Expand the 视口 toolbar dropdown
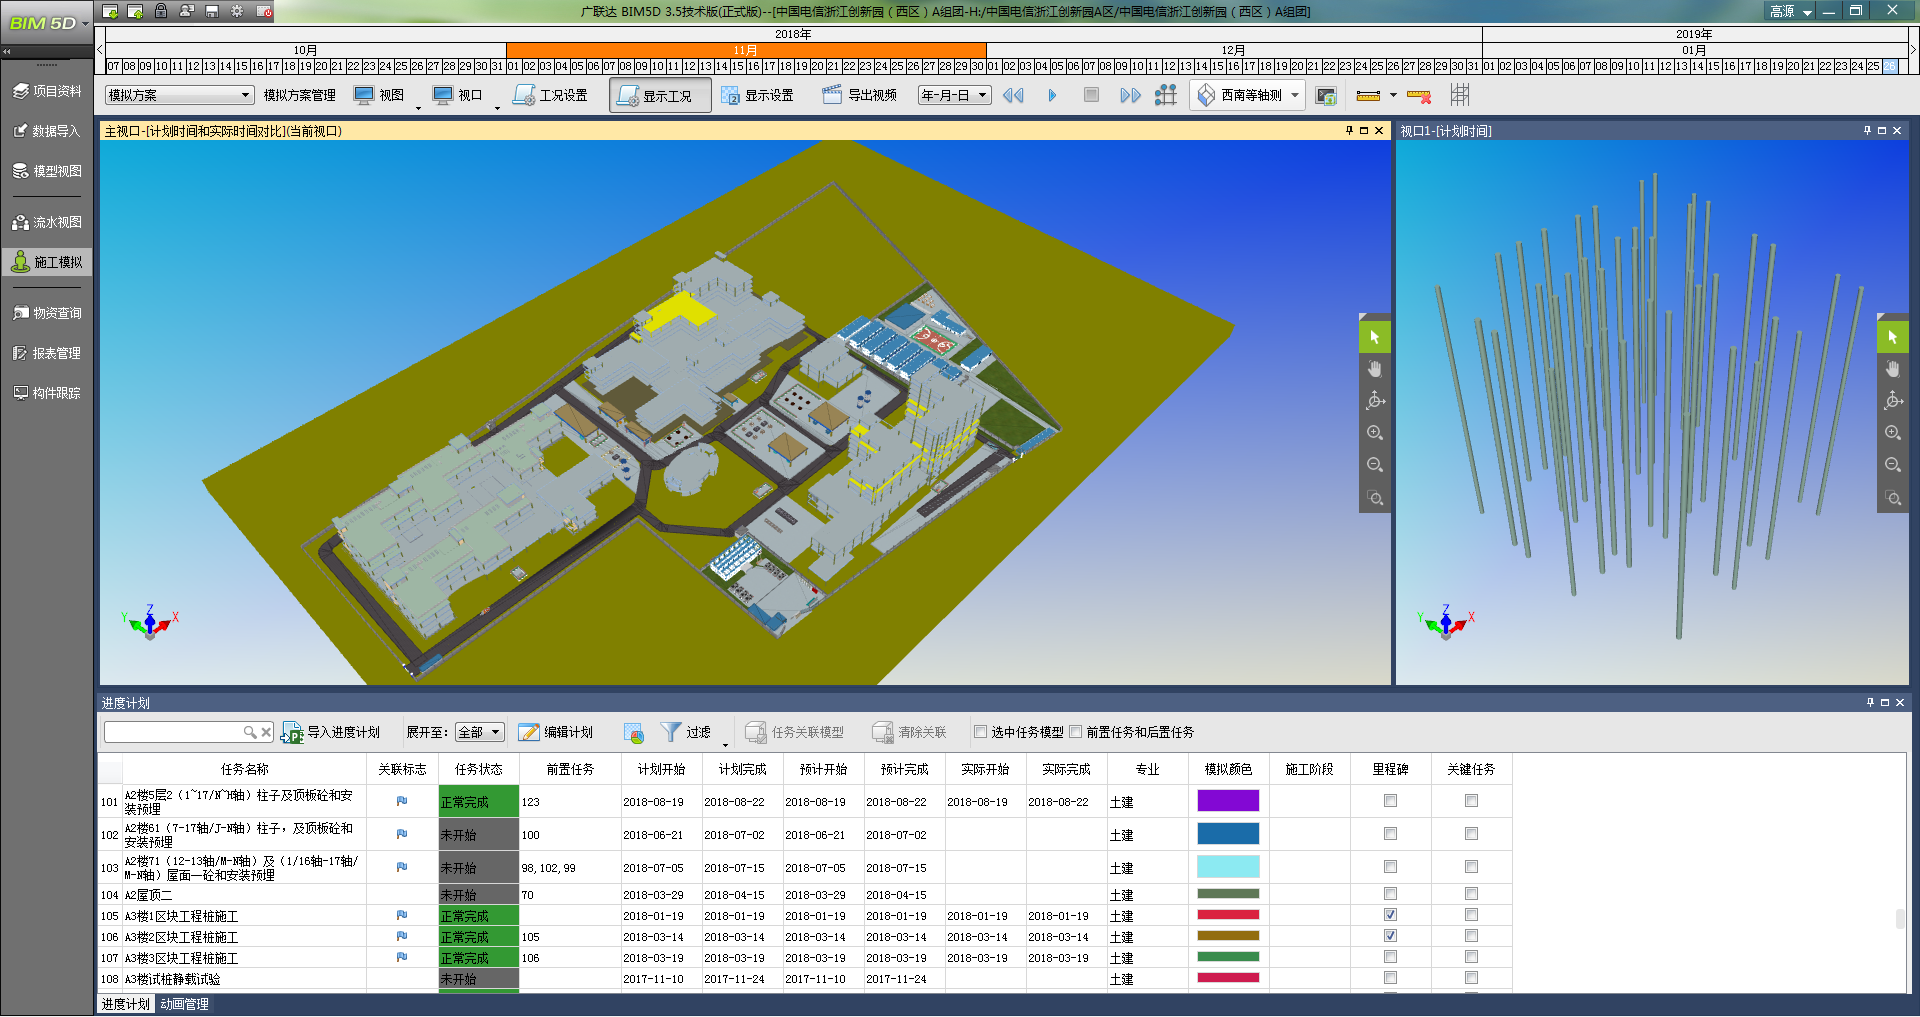 [x=497, y=107]
